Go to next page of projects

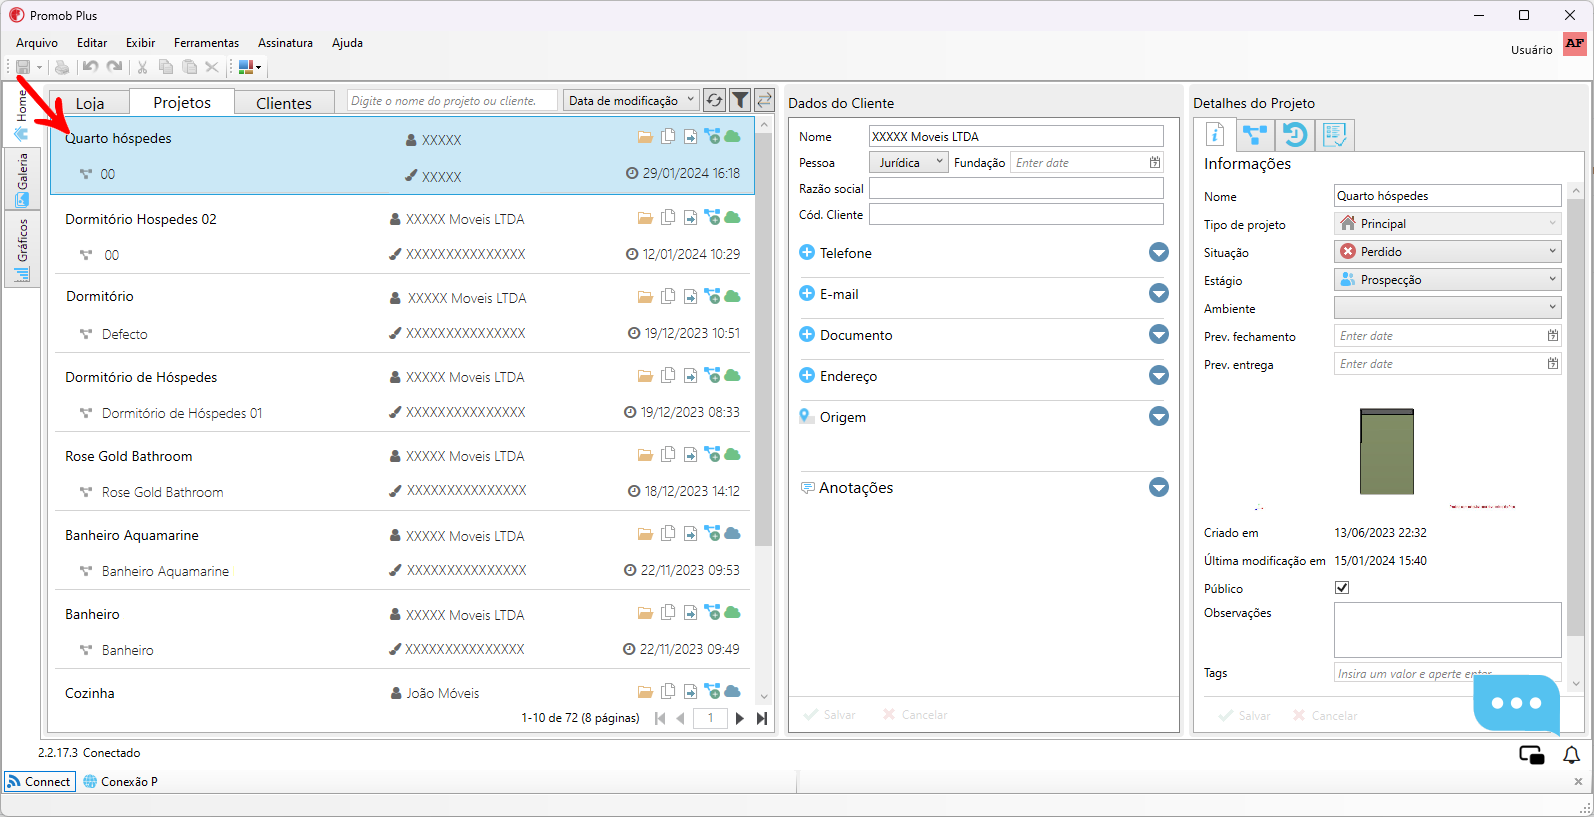pos(739,718)
